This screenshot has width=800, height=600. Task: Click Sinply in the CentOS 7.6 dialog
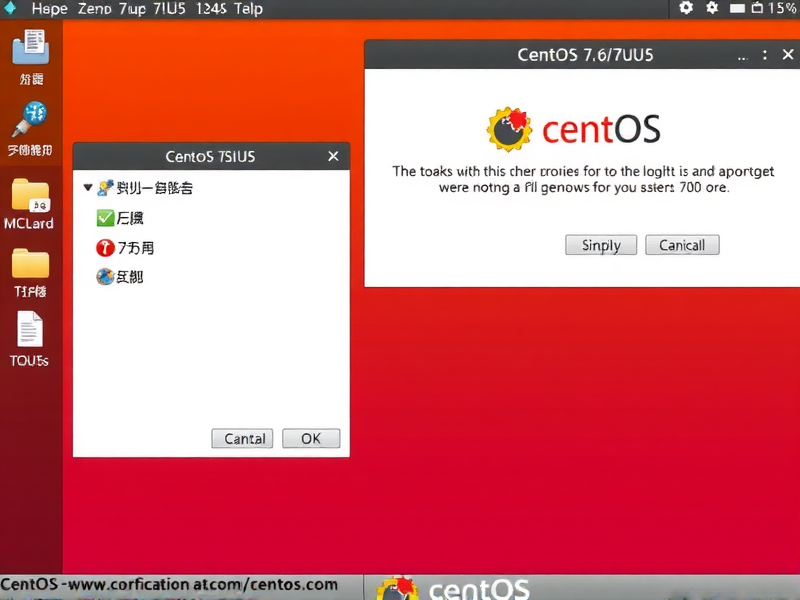click(x=600, y=245)
